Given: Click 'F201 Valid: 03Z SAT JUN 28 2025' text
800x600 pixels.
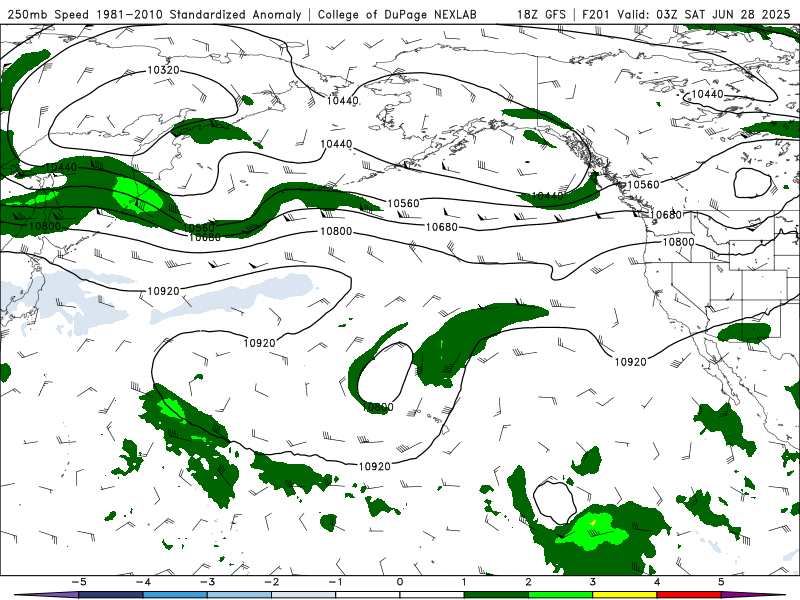Looking at the screenshot, I should (x=686, y=14).
